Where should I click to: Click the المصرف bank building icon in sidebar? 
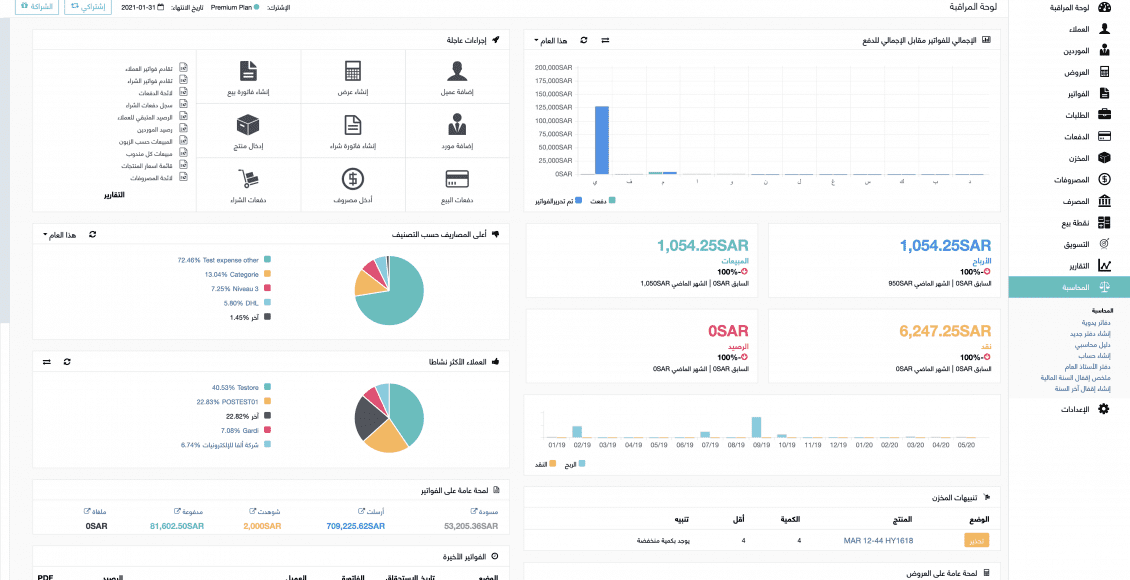click(1103, 201)
